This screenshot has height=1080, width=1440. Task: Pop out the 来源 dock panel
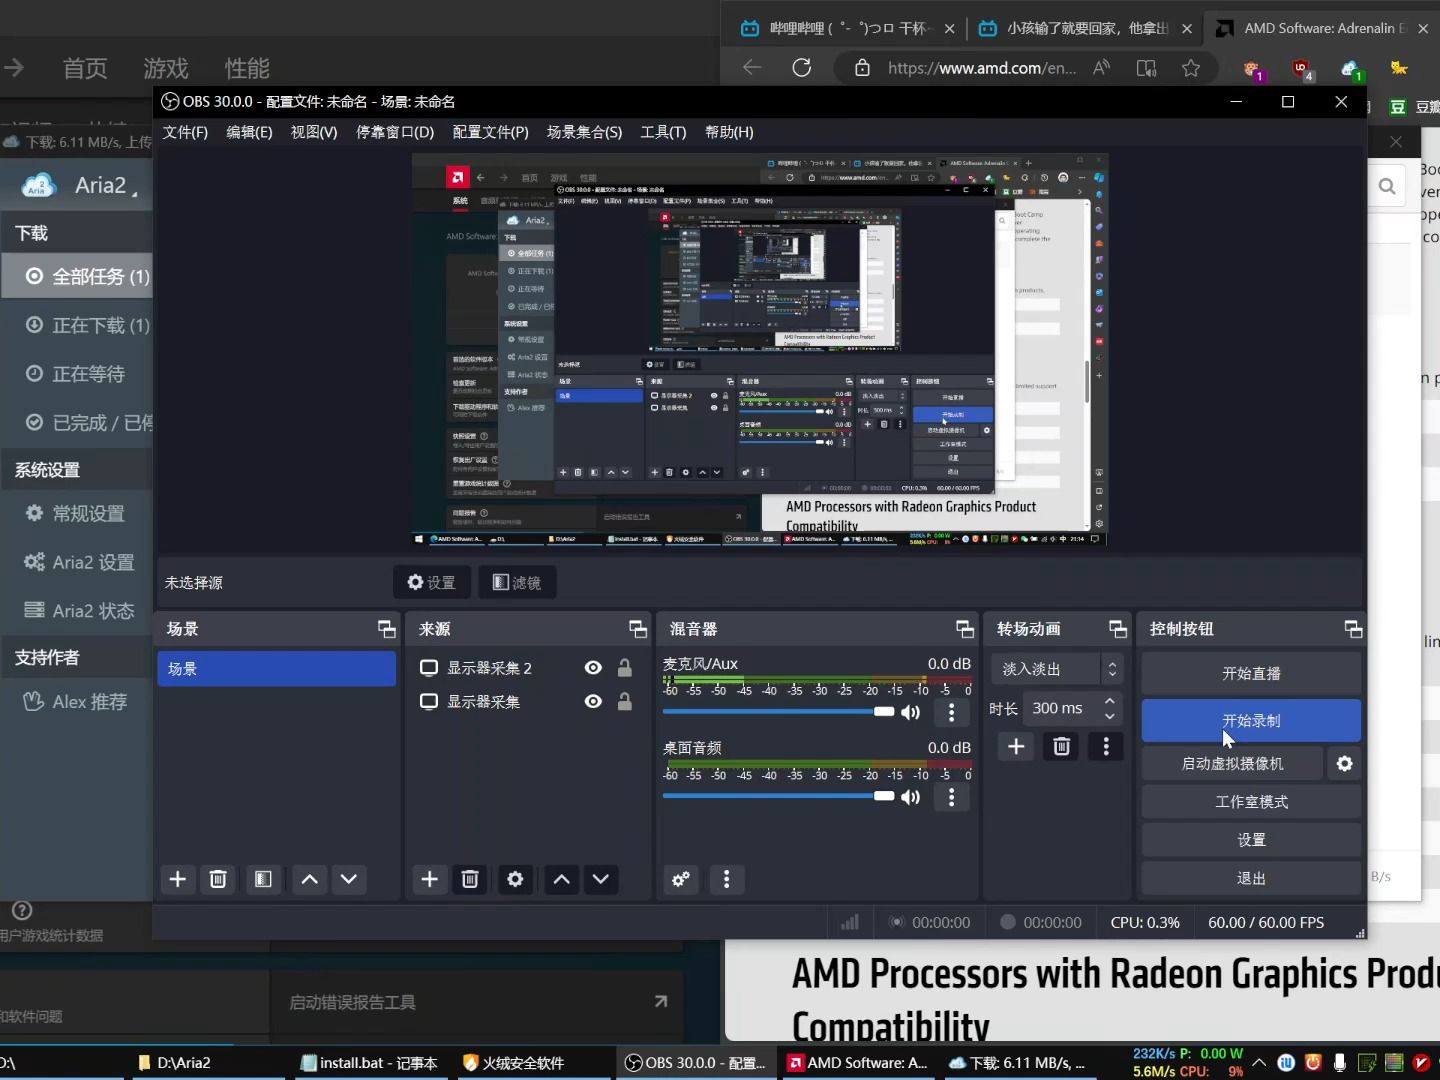pyautogui.click(x=638, y=628)
